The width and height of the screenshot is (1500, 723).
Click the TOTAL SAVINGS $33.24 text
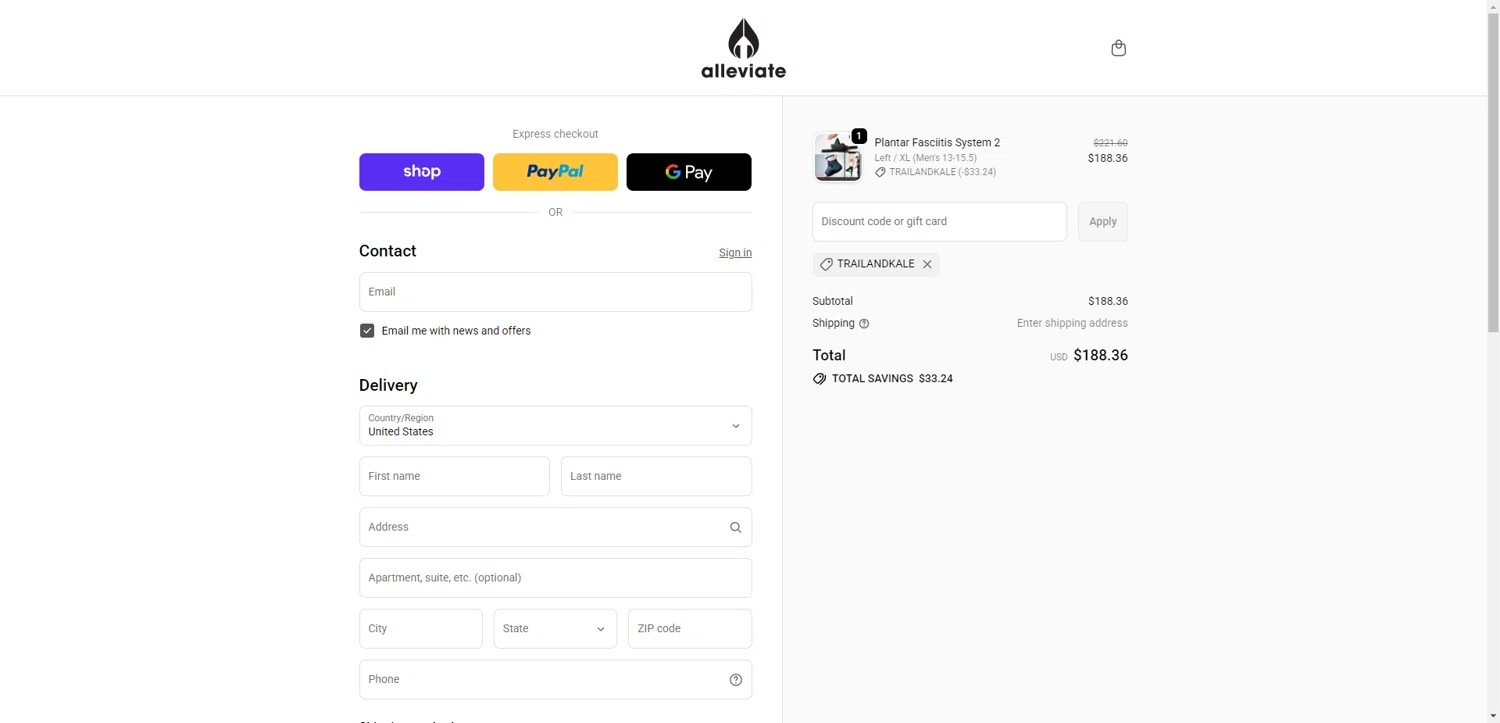coord(892,379)
